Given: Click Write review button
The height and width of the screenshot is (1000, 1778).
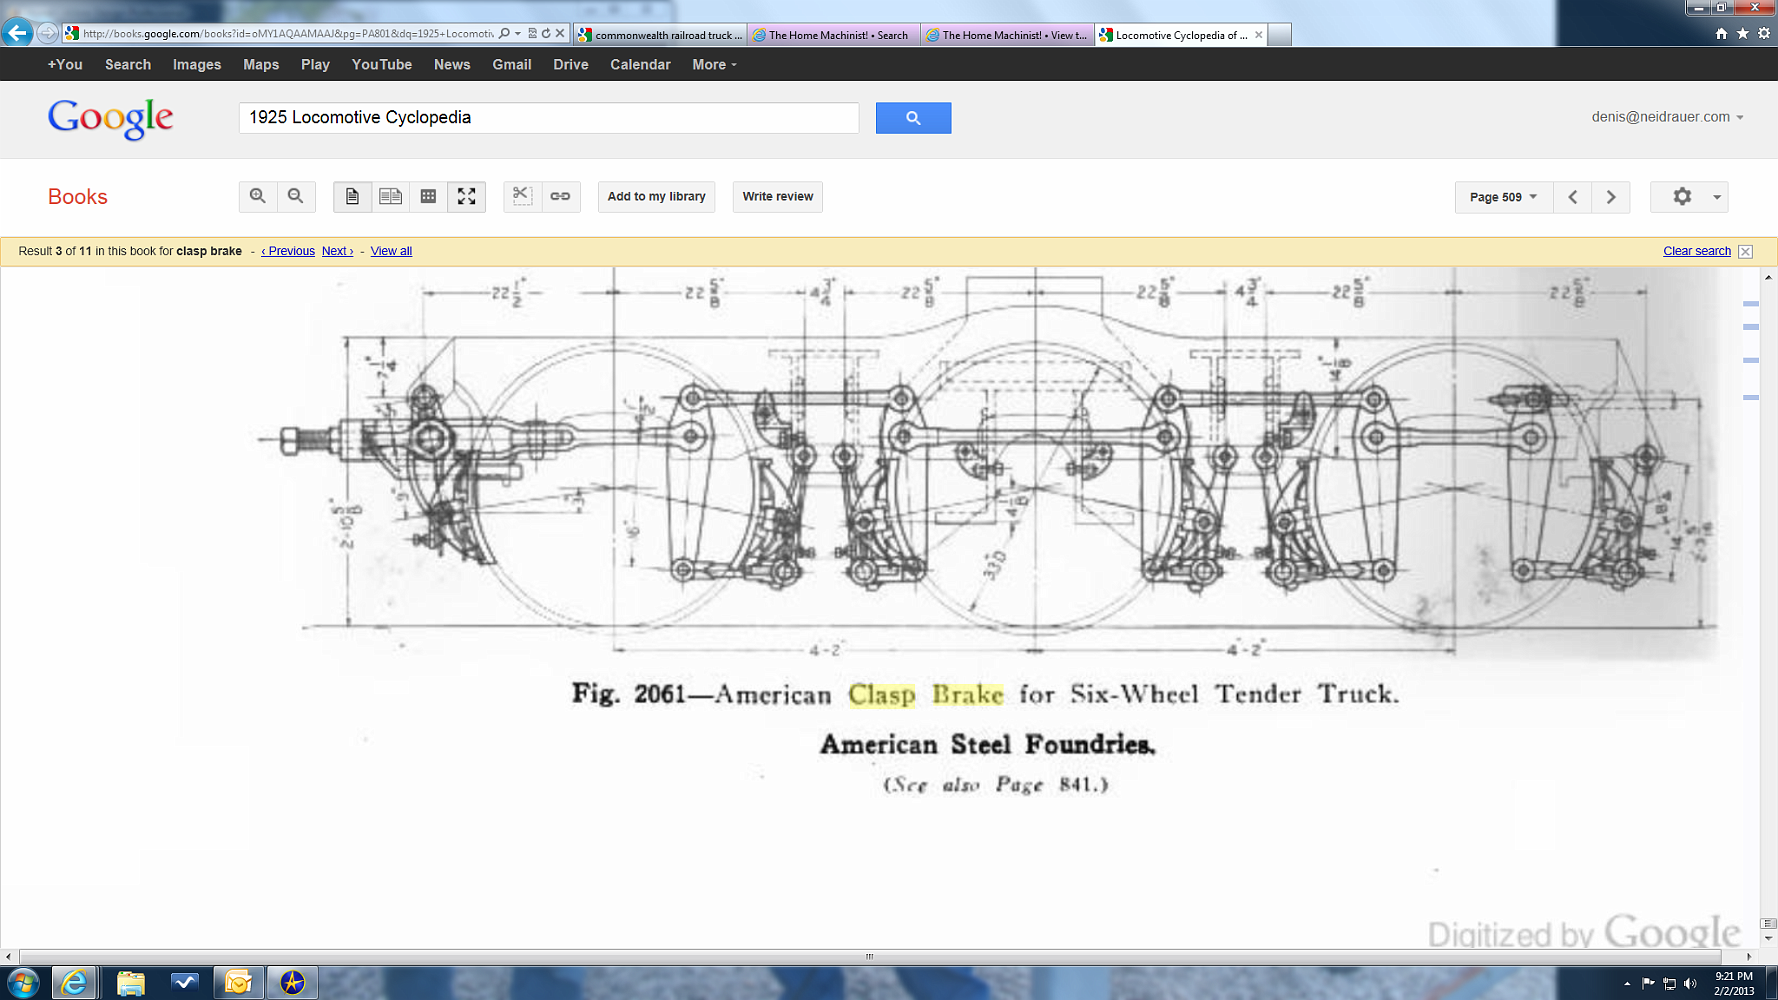Looking at the screenshot, I should [778, 196].
